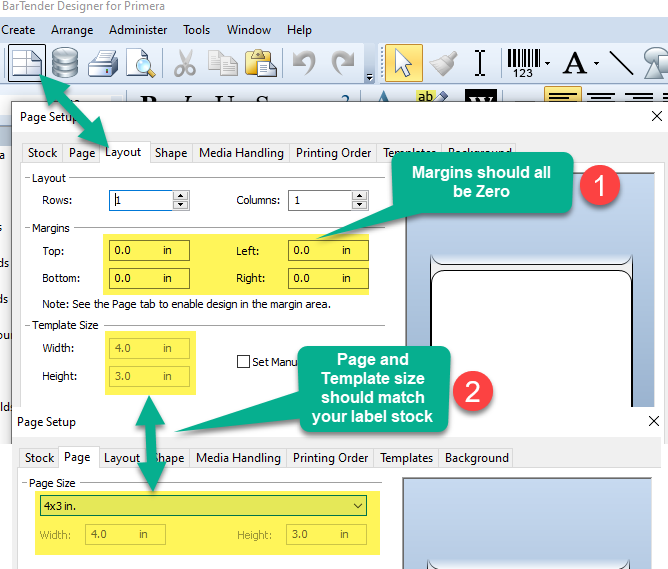Open the Administer menu
Image resolution: width=668 pixels, height=569 pixels.
[138, 30]
